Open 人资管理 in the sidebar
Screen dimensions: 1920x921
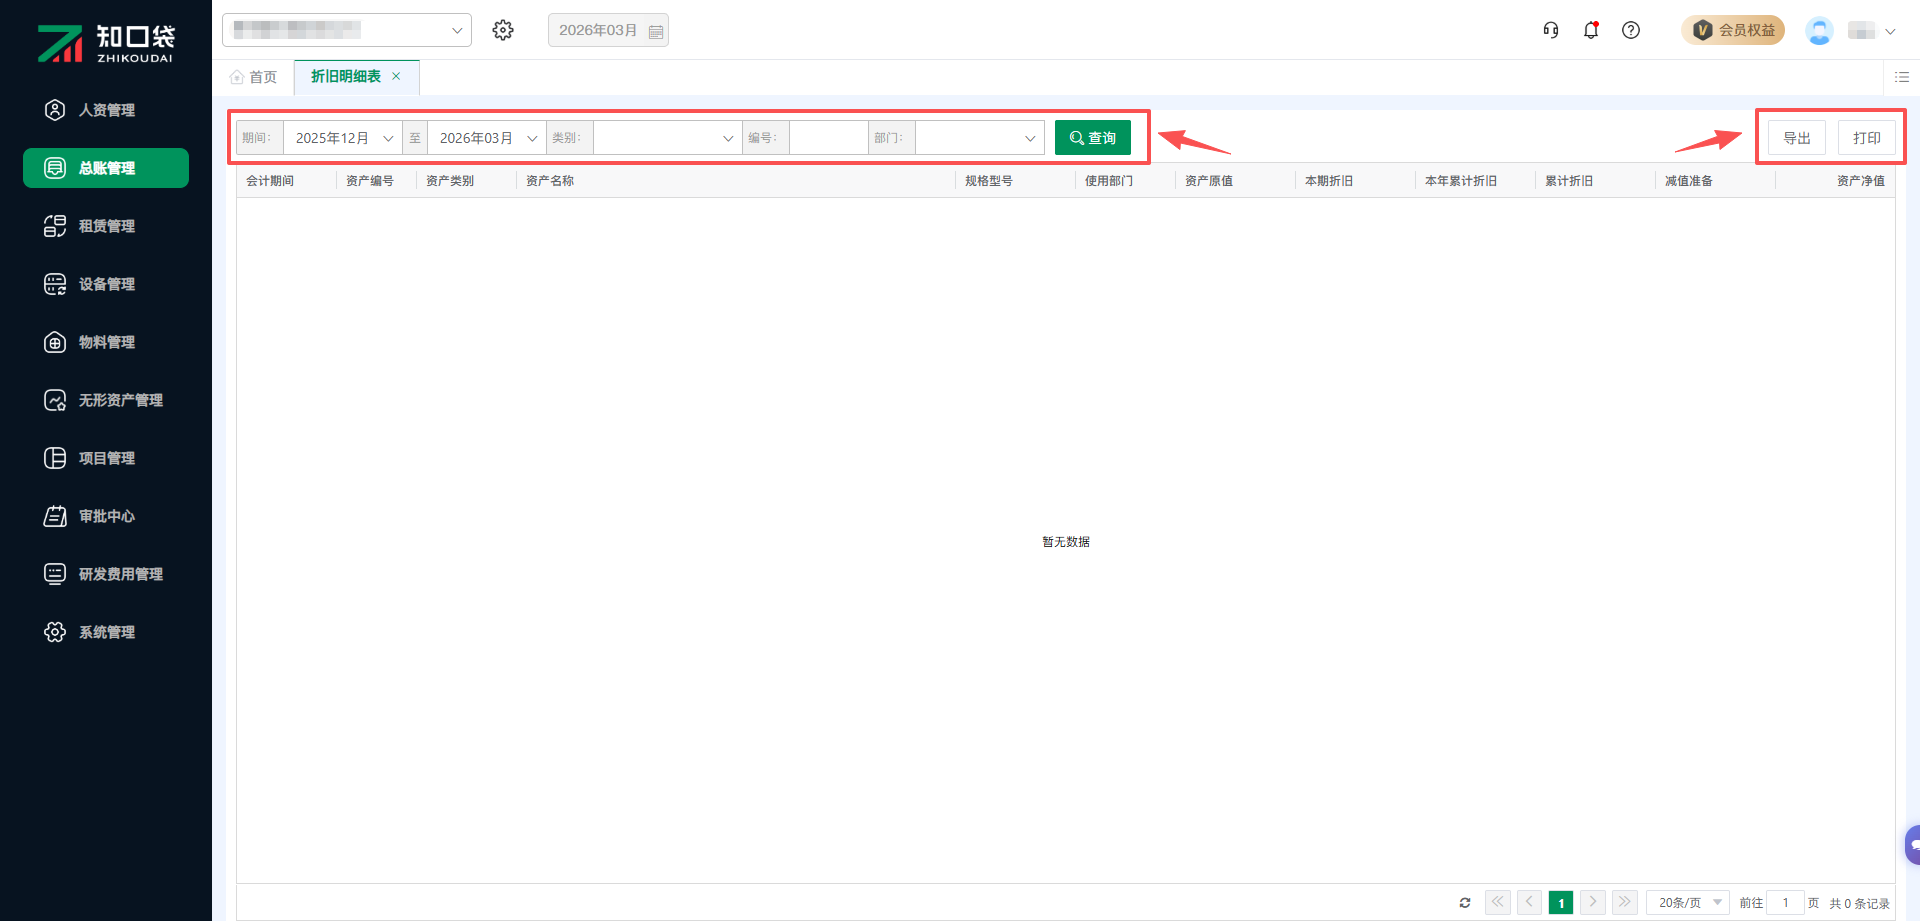[x=106, y=110]
